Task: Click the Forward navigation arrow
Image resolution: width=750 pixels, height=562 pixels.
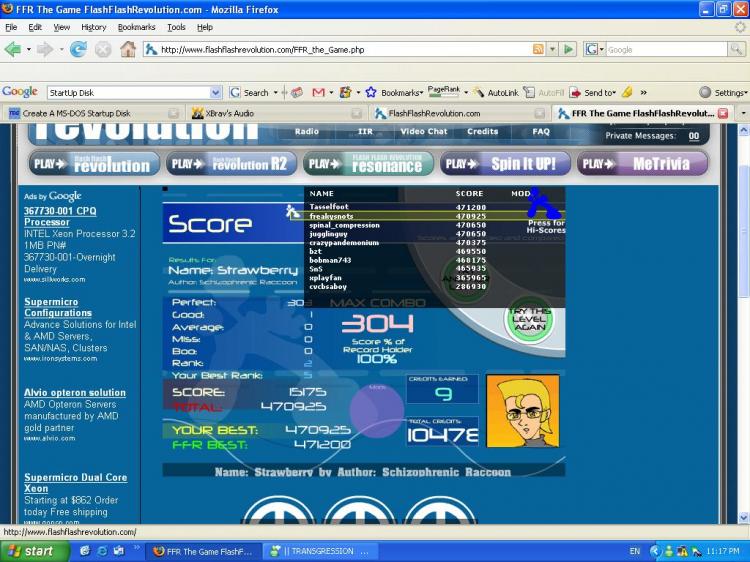Action: point(45,49)
